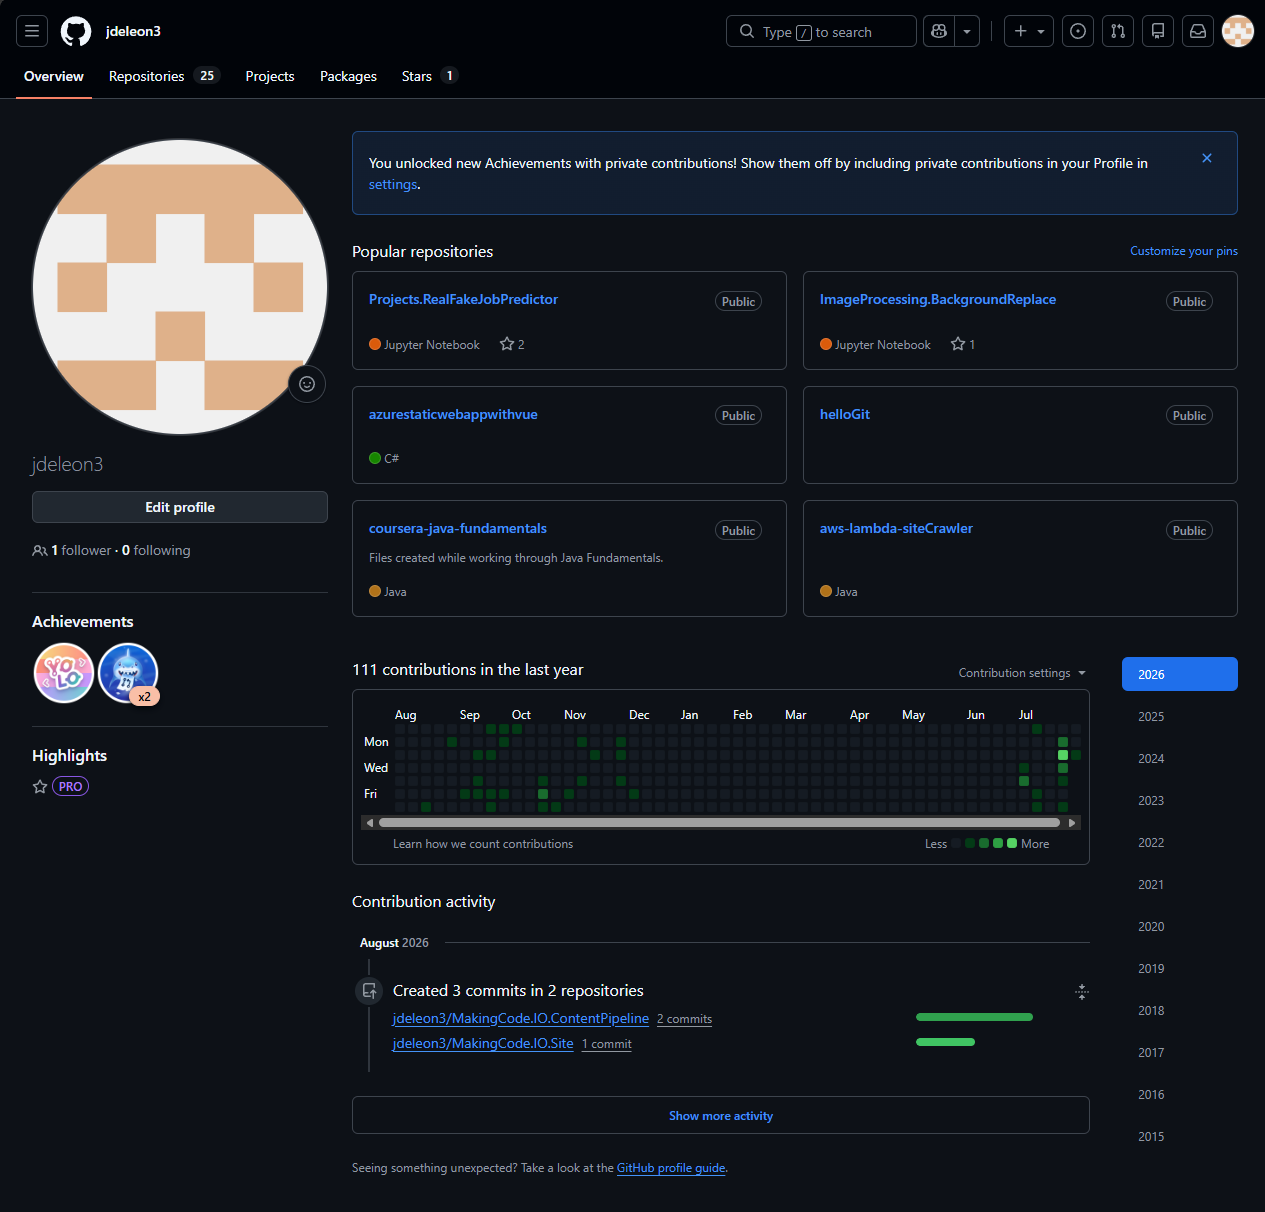The image size is (1265, 1212).
Task: Click the Edit profile button
Action: tap(180, 507)
